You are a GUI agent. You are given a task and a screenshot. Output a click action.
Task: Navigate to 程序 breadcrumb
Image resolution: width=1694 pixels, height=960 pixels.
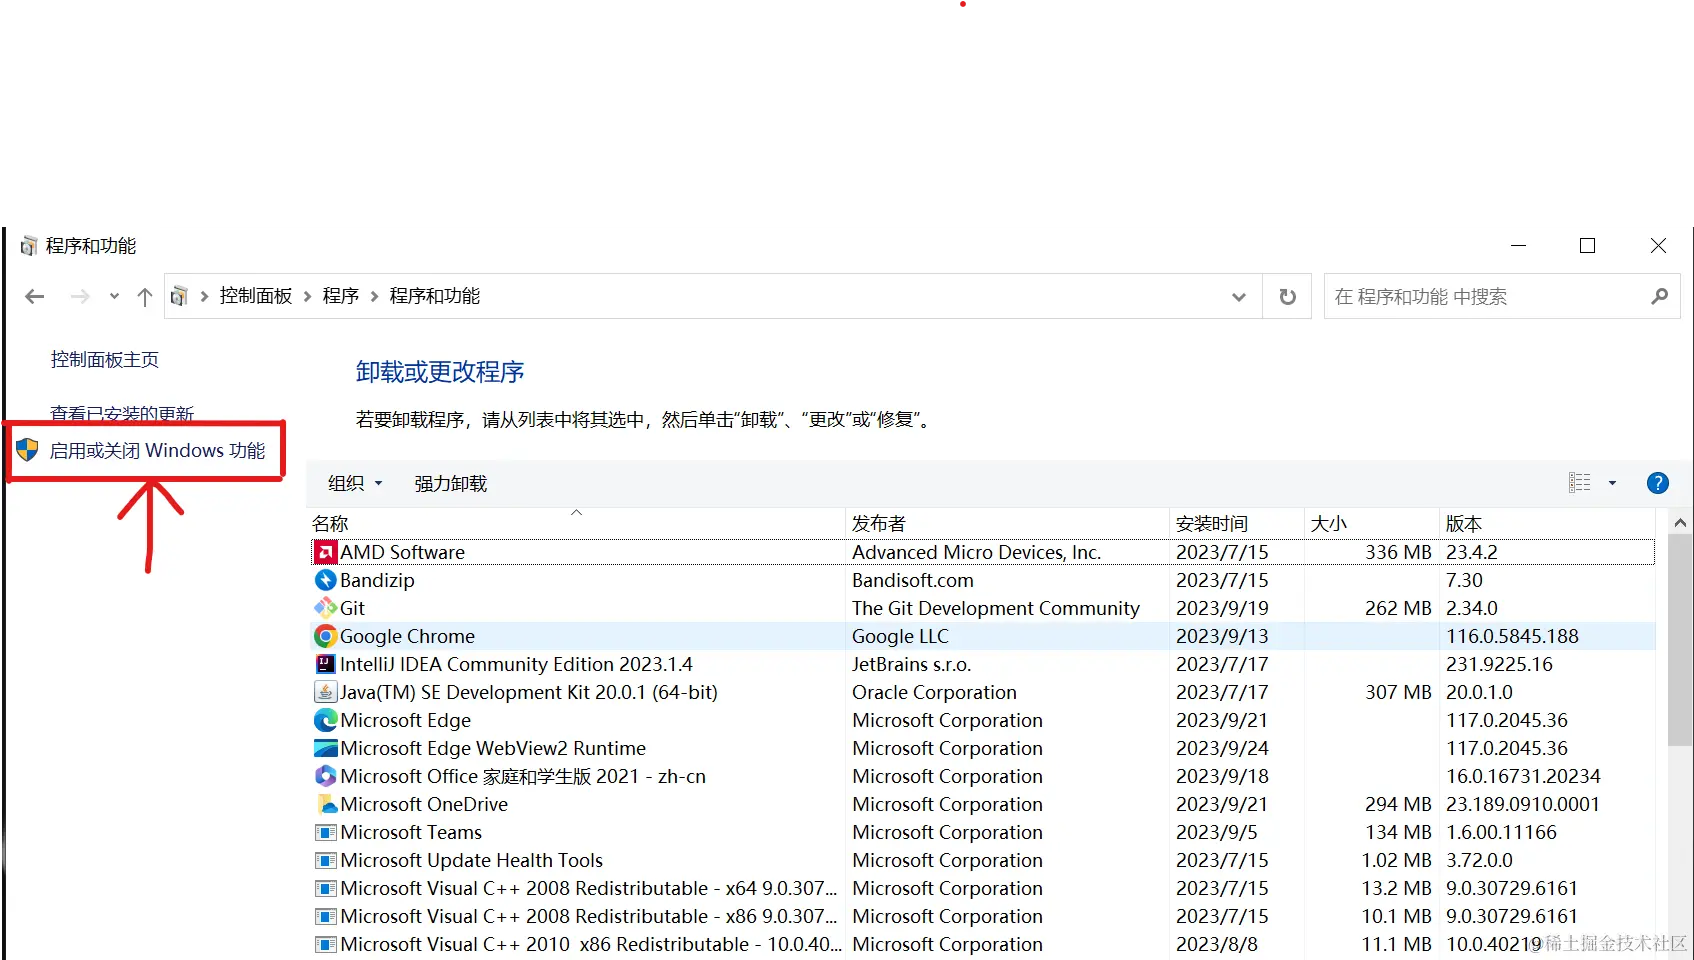(340, 295)
